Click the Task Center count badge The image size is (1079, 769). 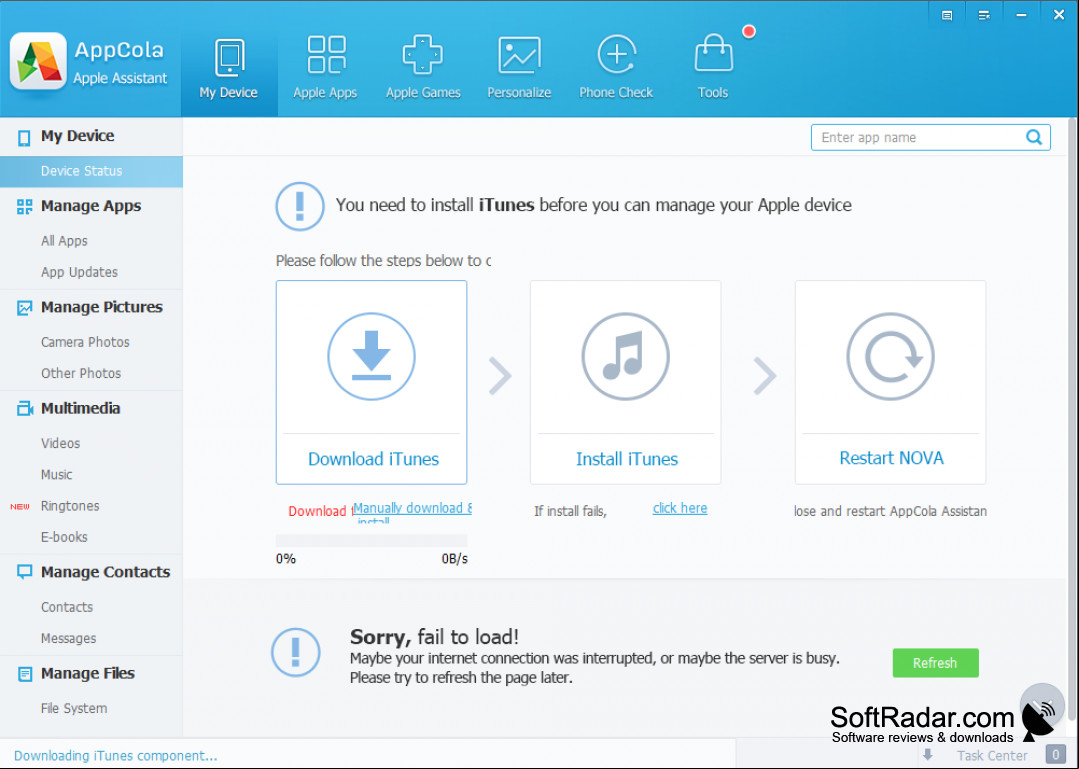coord(1055,755)
